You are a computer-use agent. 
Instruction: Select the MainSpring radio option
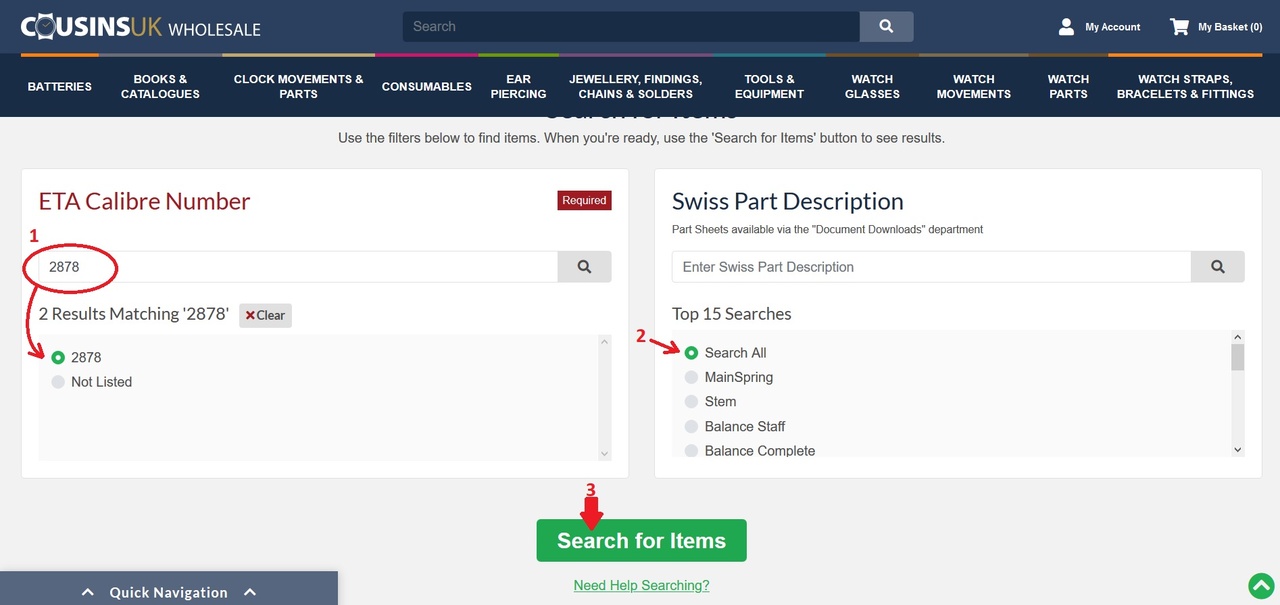(x=691, y=377)
